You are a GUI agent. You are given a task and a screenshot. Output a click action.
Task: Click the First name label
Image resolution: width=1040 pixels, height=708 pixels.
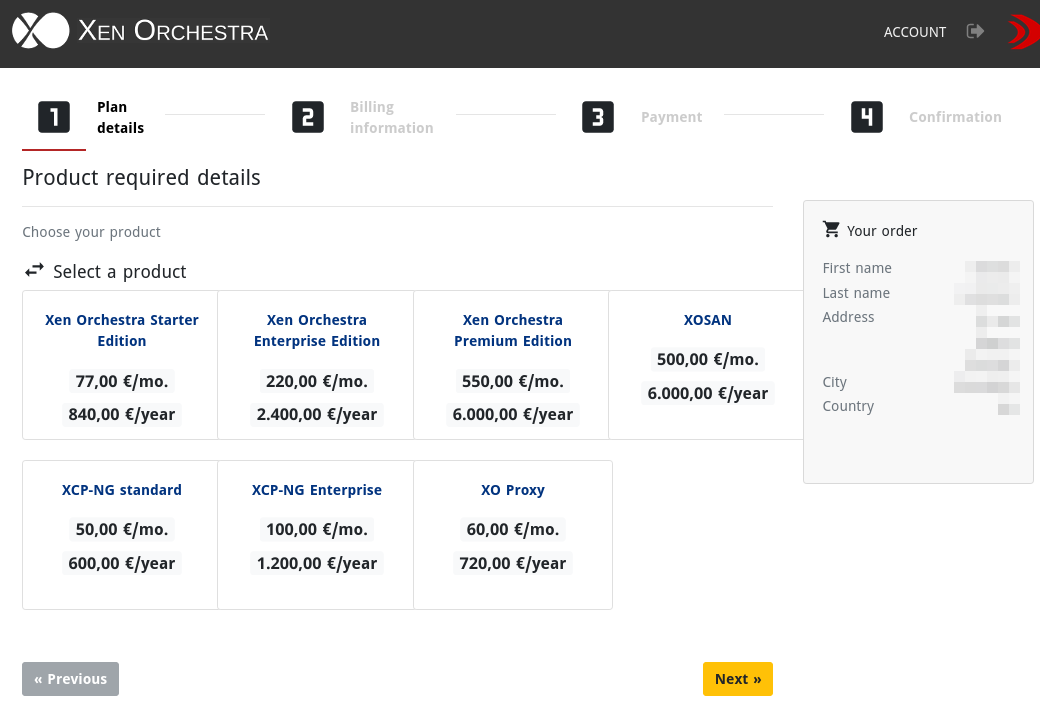(x=857, y=268)
